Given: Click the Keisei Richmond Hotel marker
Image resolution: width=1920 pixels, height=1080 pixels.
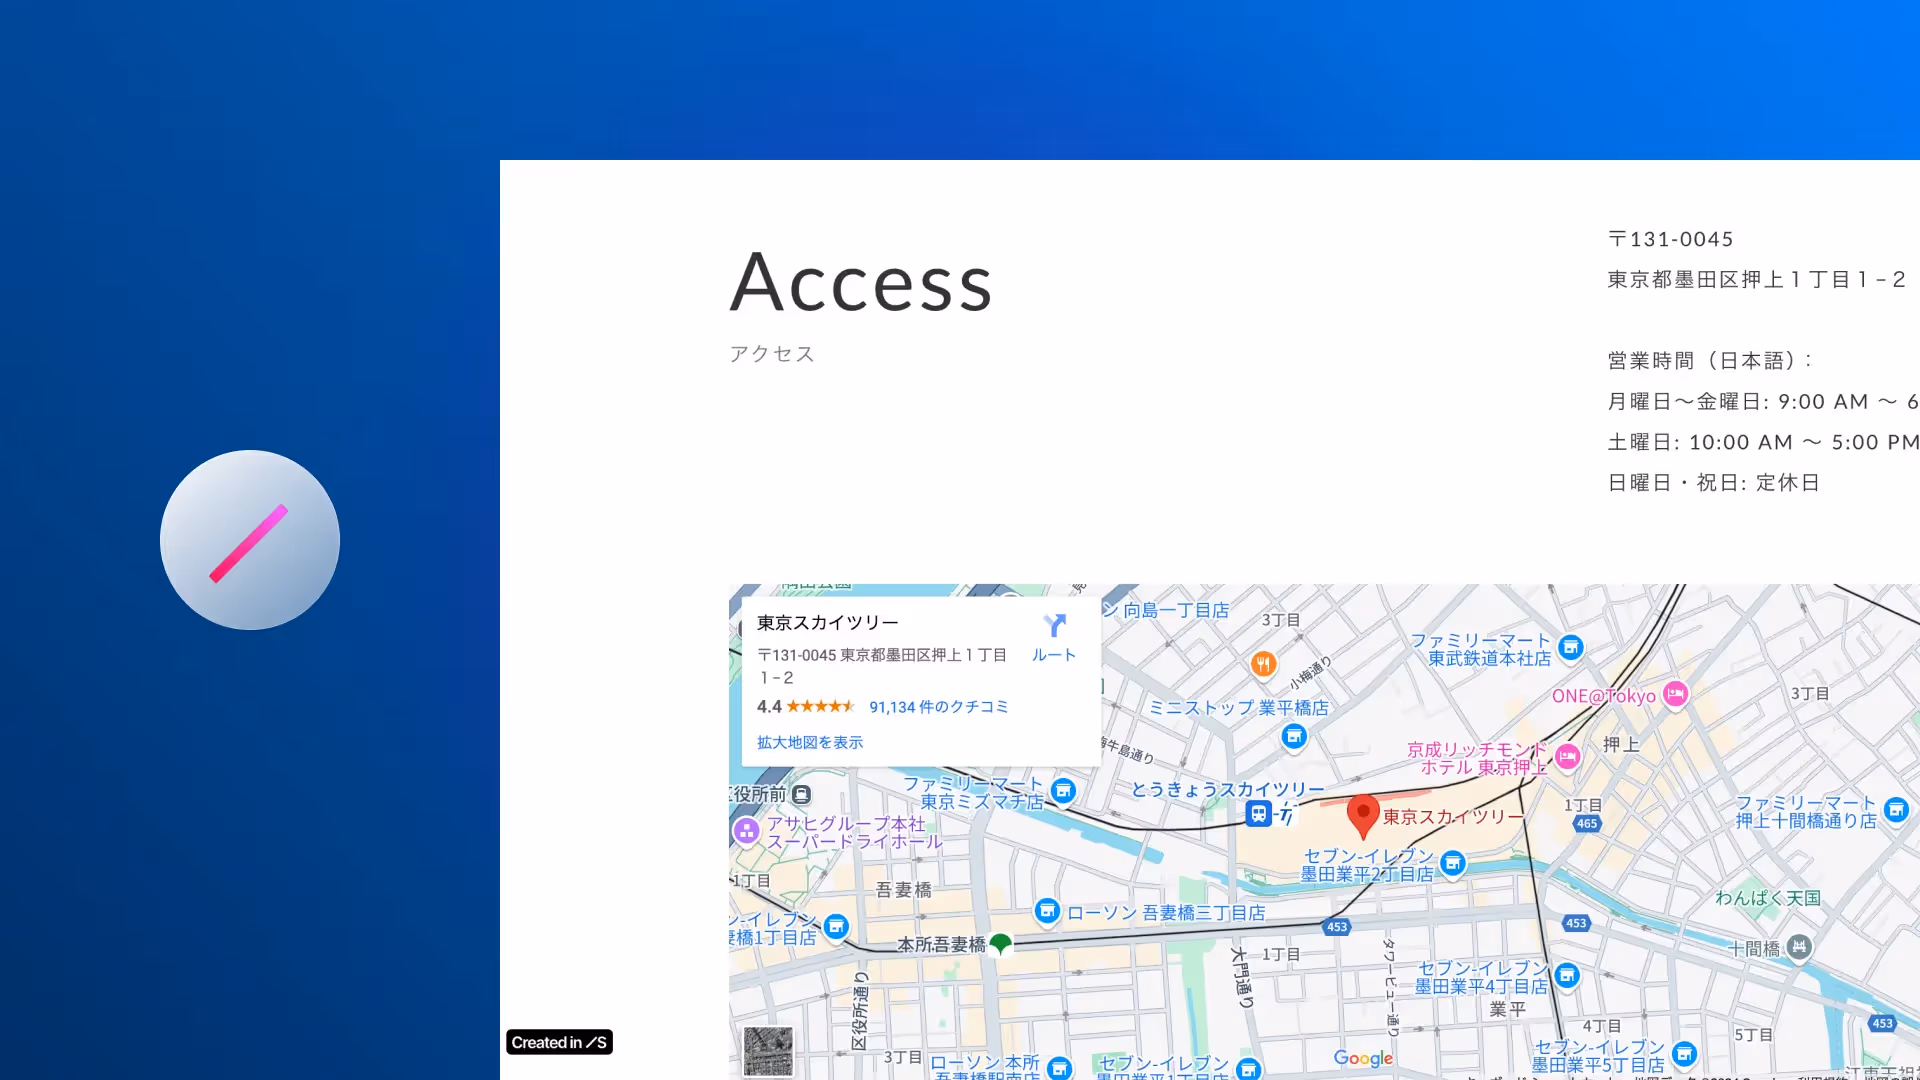Looking at the screenshot, I should (1568, 757).
